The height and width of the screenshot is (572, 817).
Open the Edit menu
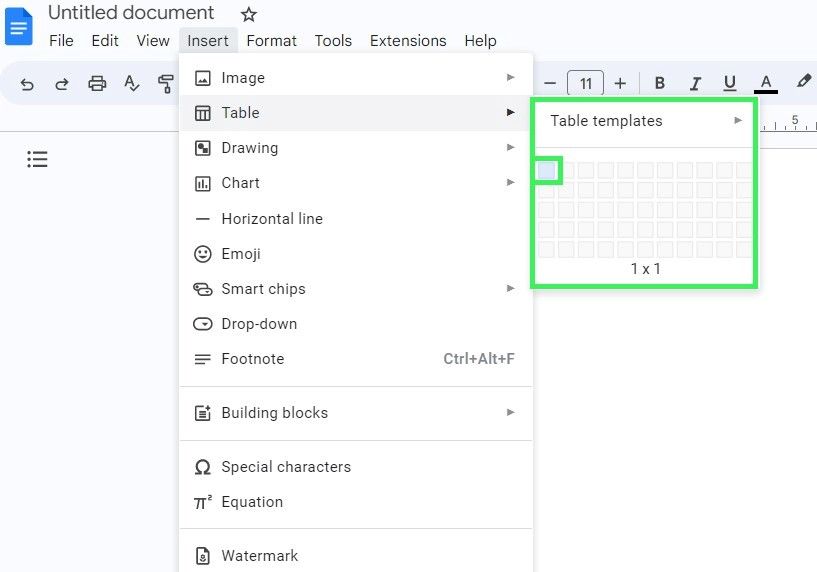[x=105, y=41]
